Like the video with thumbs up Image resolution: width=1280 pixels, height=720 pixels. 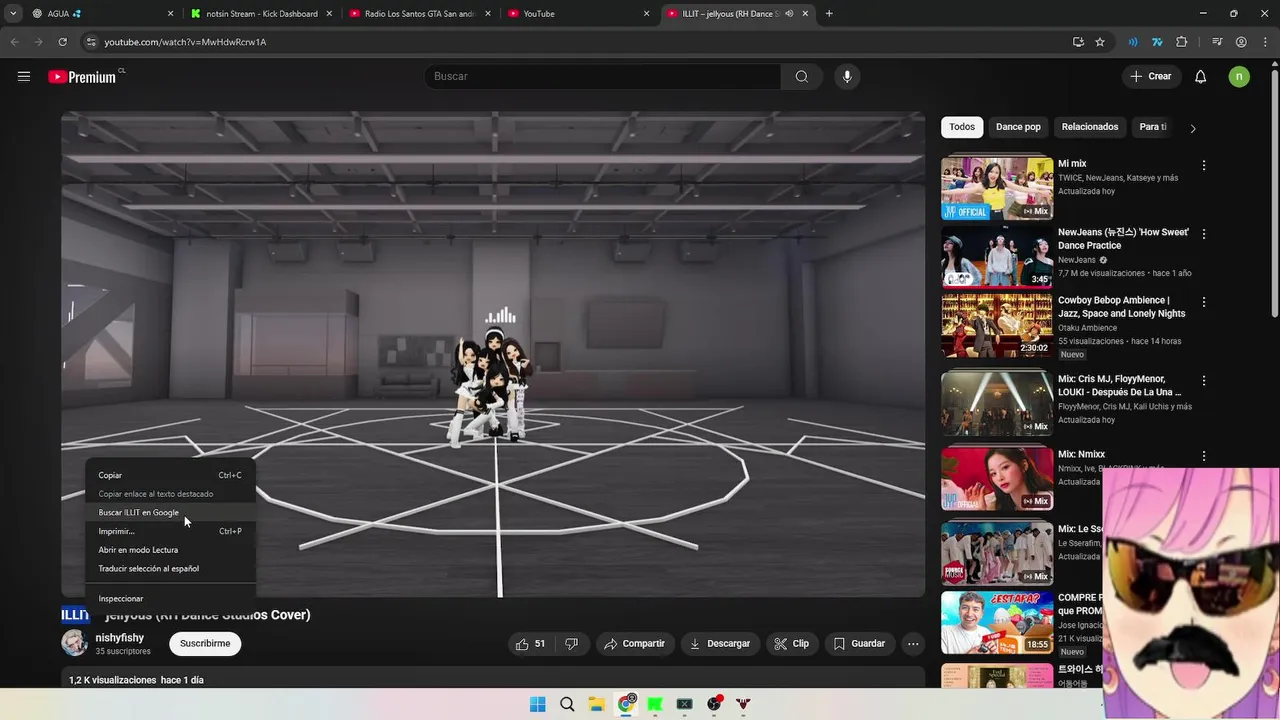tap(530, 644)
